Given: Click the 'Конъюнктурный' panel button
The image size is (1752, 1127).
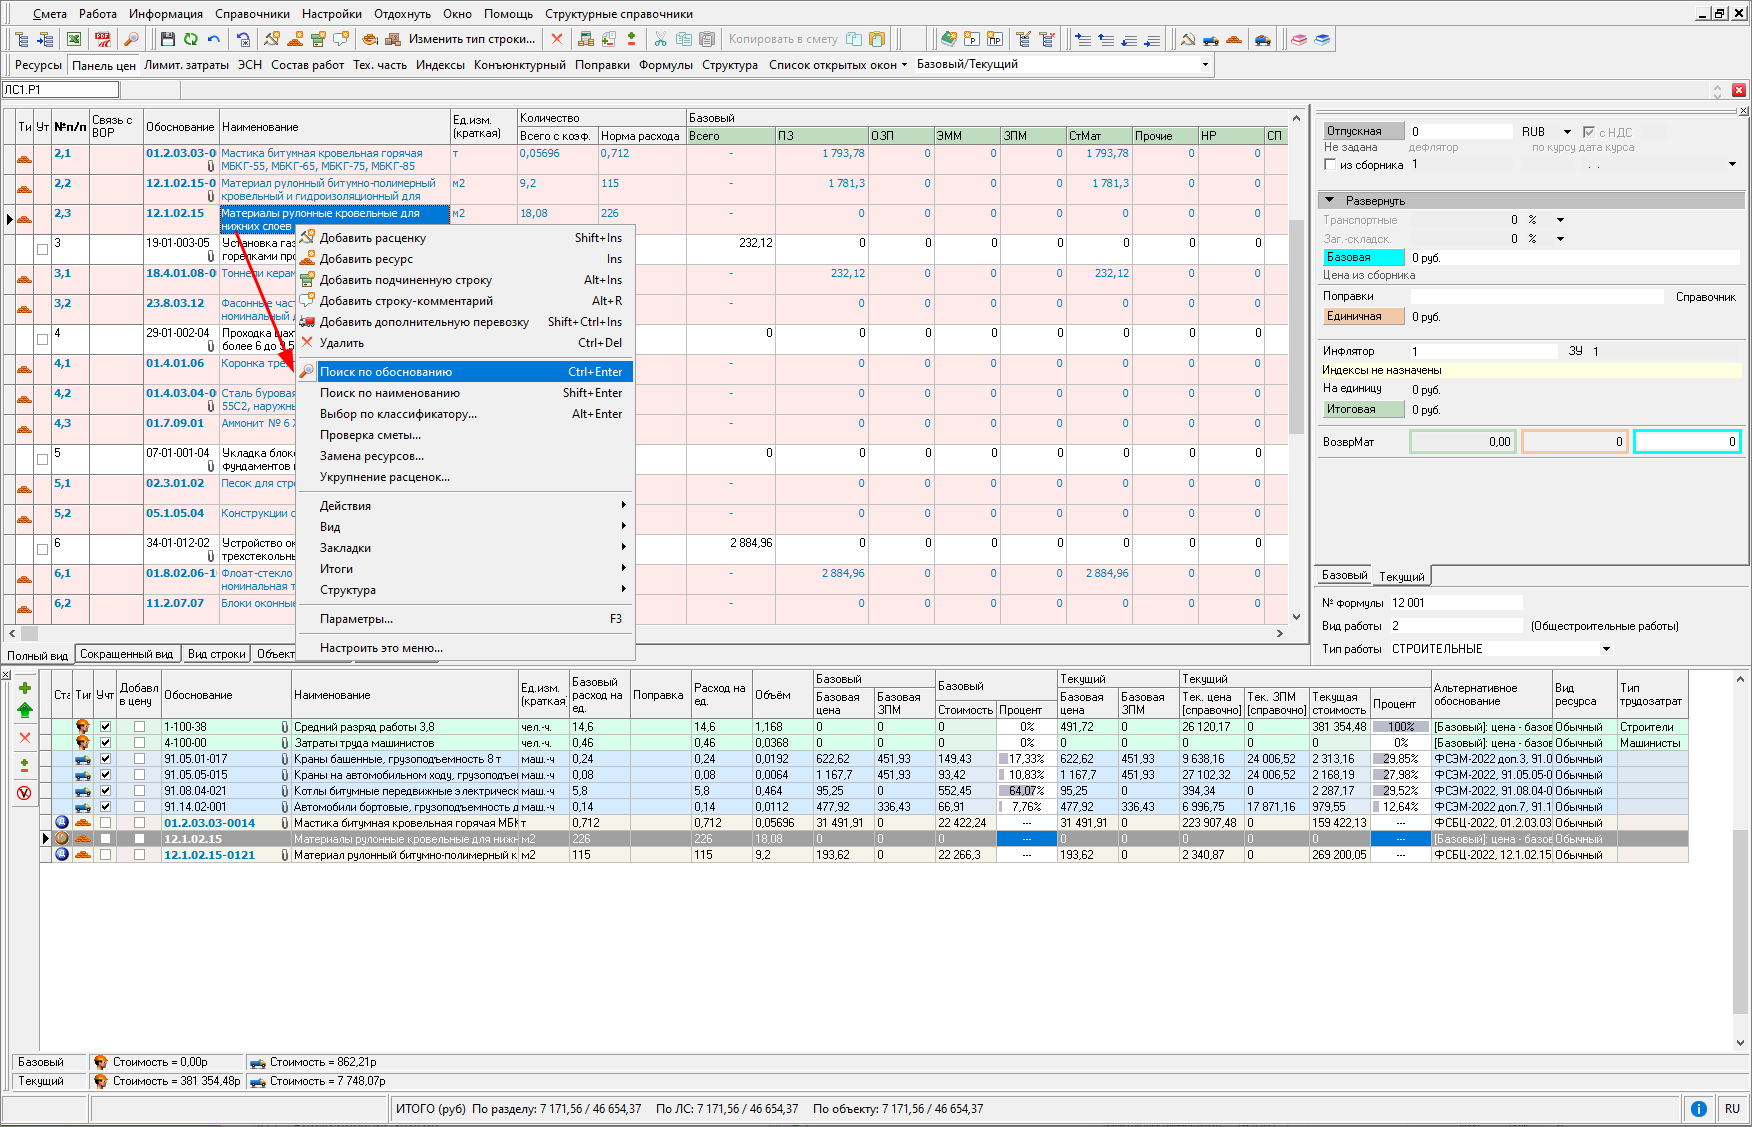Looking at the screenshot, I should click(x=519, y=65).
